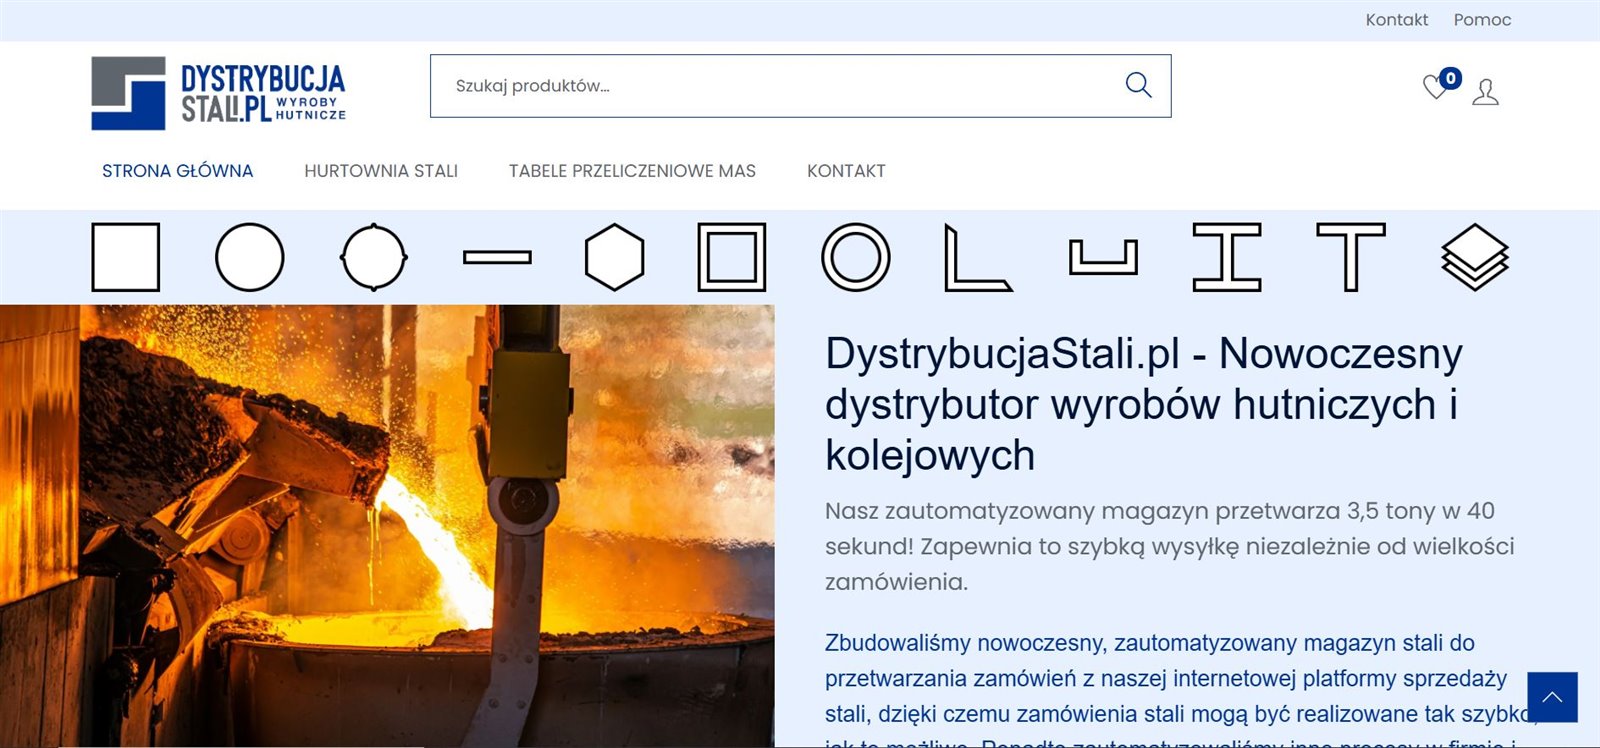Screen dimensions: 1600x748
Task: Select the U-channel profile icon
Action: 1103,257
